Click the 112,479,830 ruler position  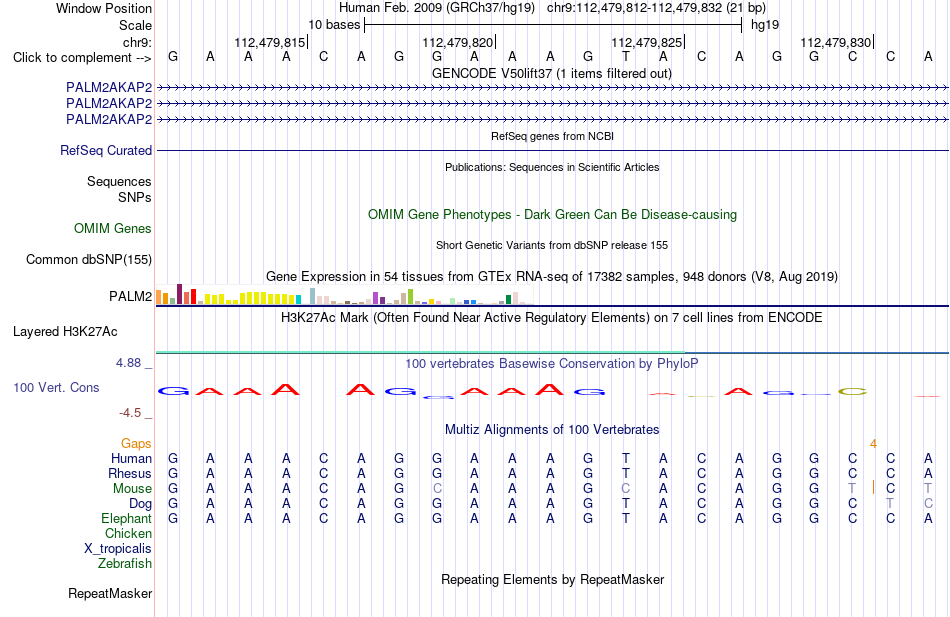tap(836, 42)
